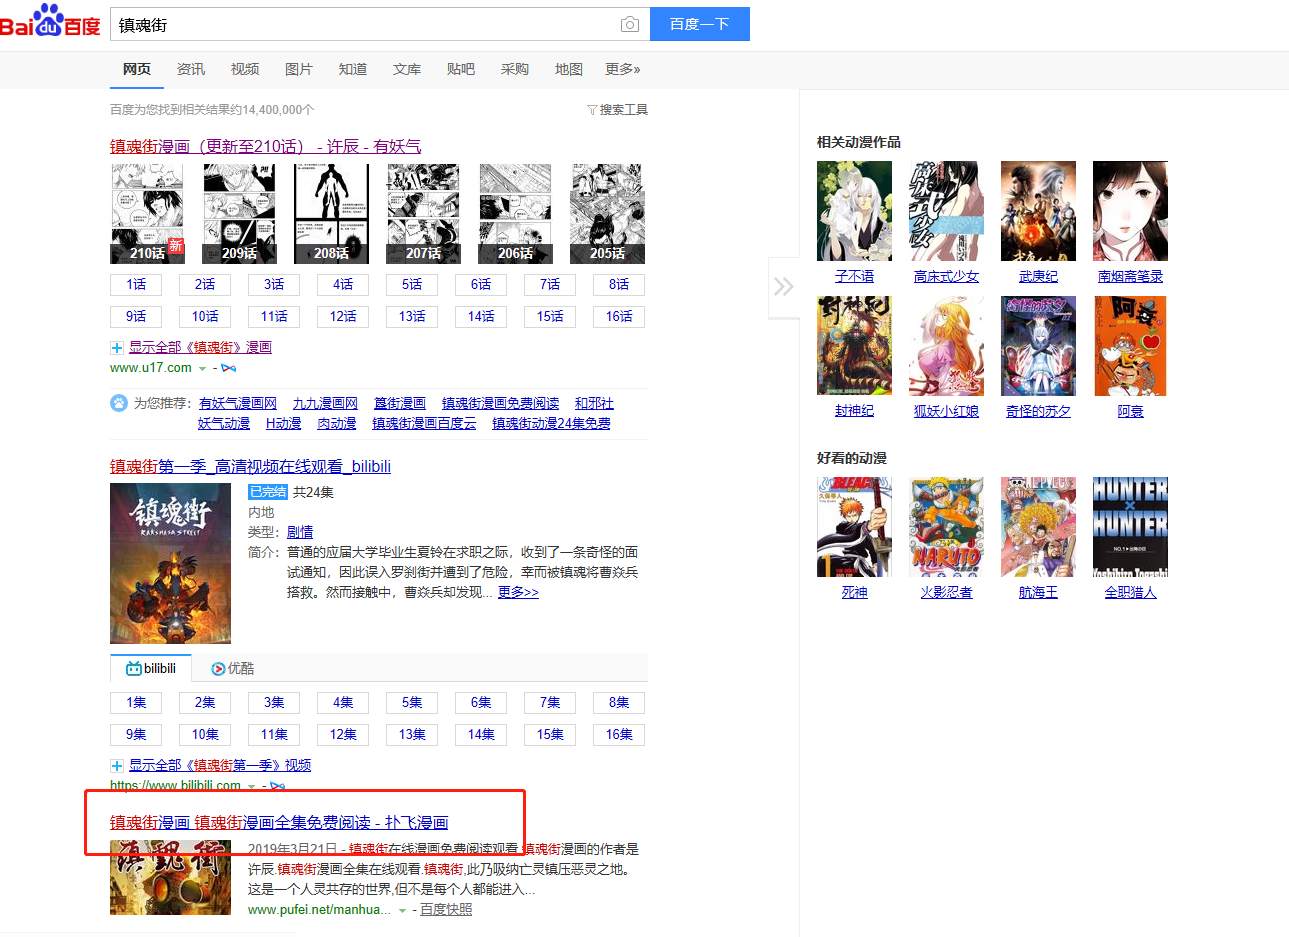Open 死神 Bleach anime cover

[854, 527]
